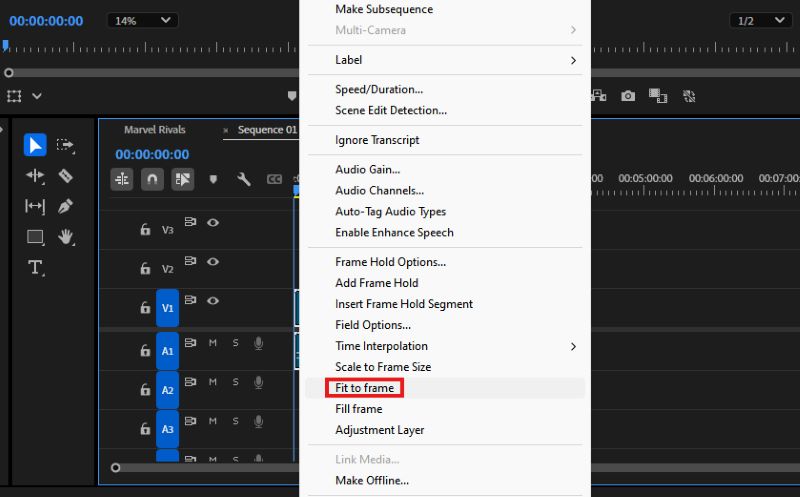
Task: Select the Type tool
Action: pyautogui.click(x=35, y=267)
